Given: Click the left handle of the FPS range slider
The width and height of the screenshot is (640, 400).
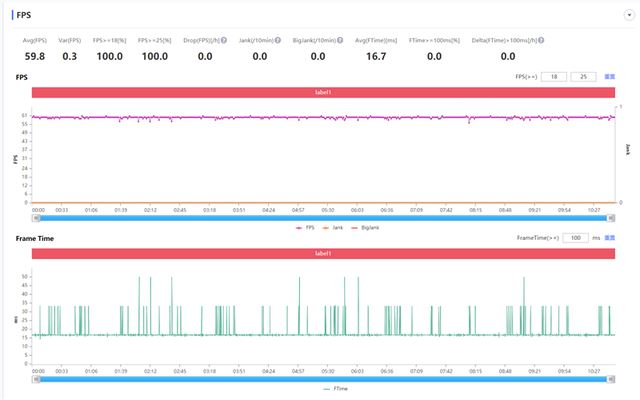Looking at the screenshot, I should (33, 217).
